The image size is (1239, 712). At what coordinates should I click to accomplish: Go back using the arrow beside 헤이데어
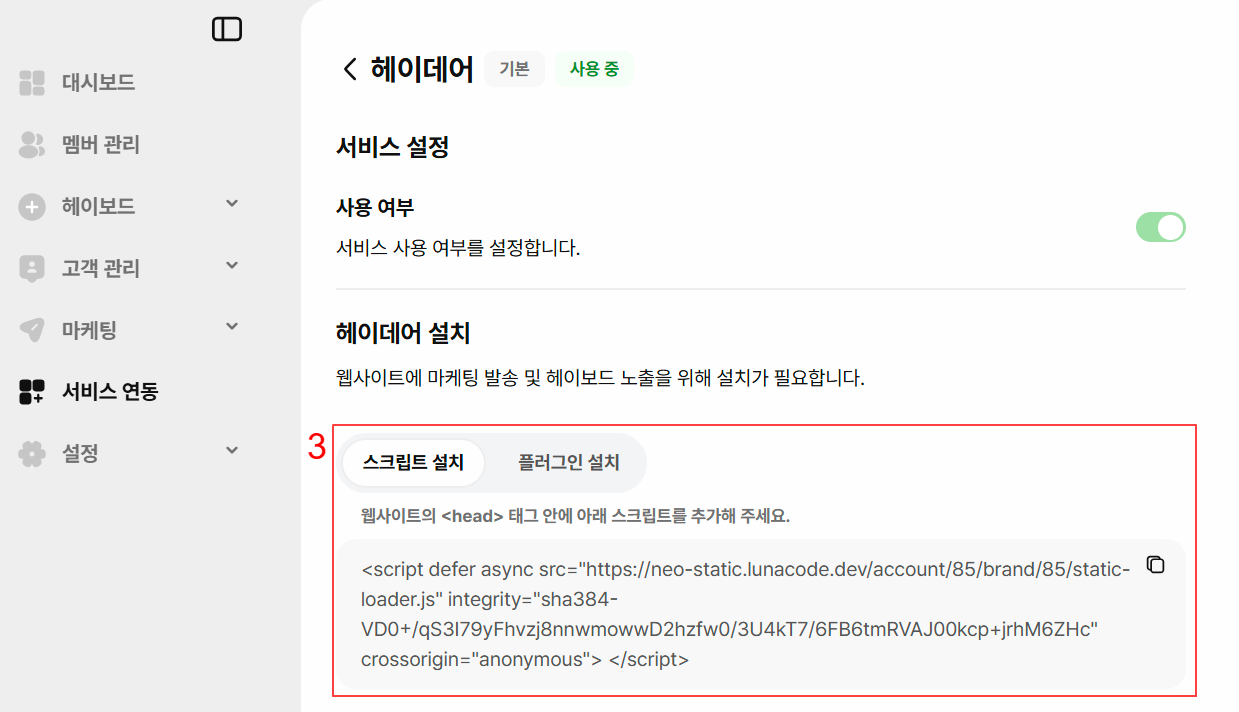pos(349,69)
